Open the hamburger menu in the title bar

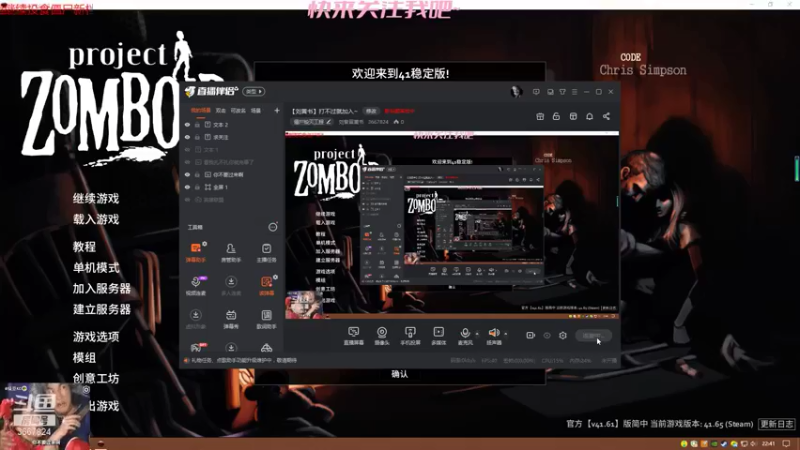(x=574, y=92)
